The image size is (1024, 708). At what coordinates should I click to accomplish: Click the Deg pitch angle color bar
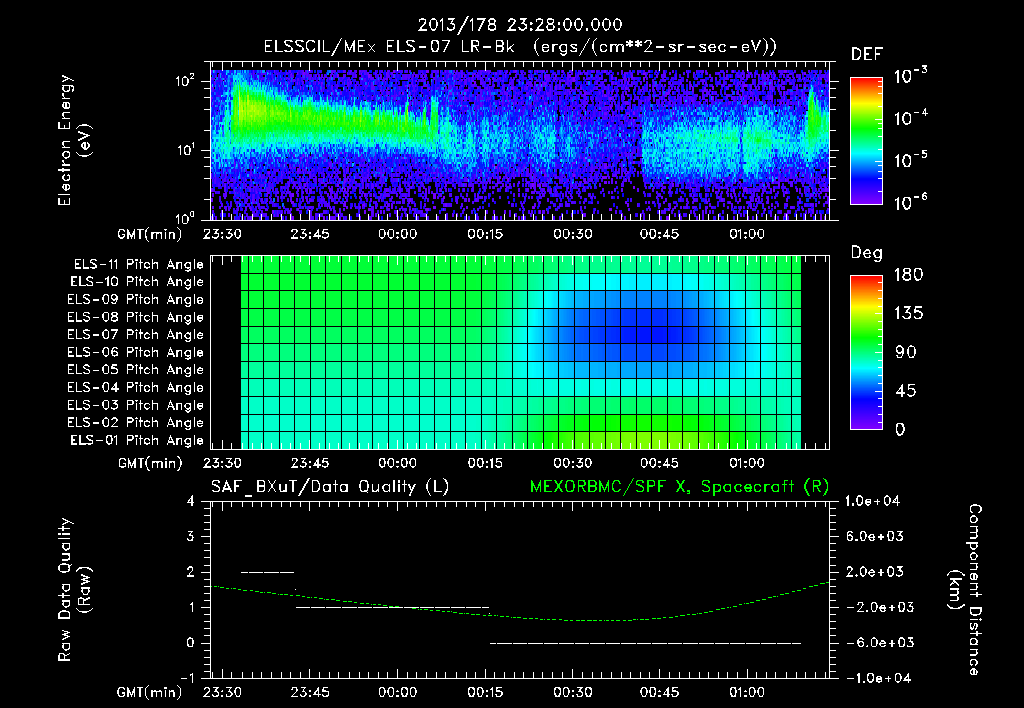866,352
